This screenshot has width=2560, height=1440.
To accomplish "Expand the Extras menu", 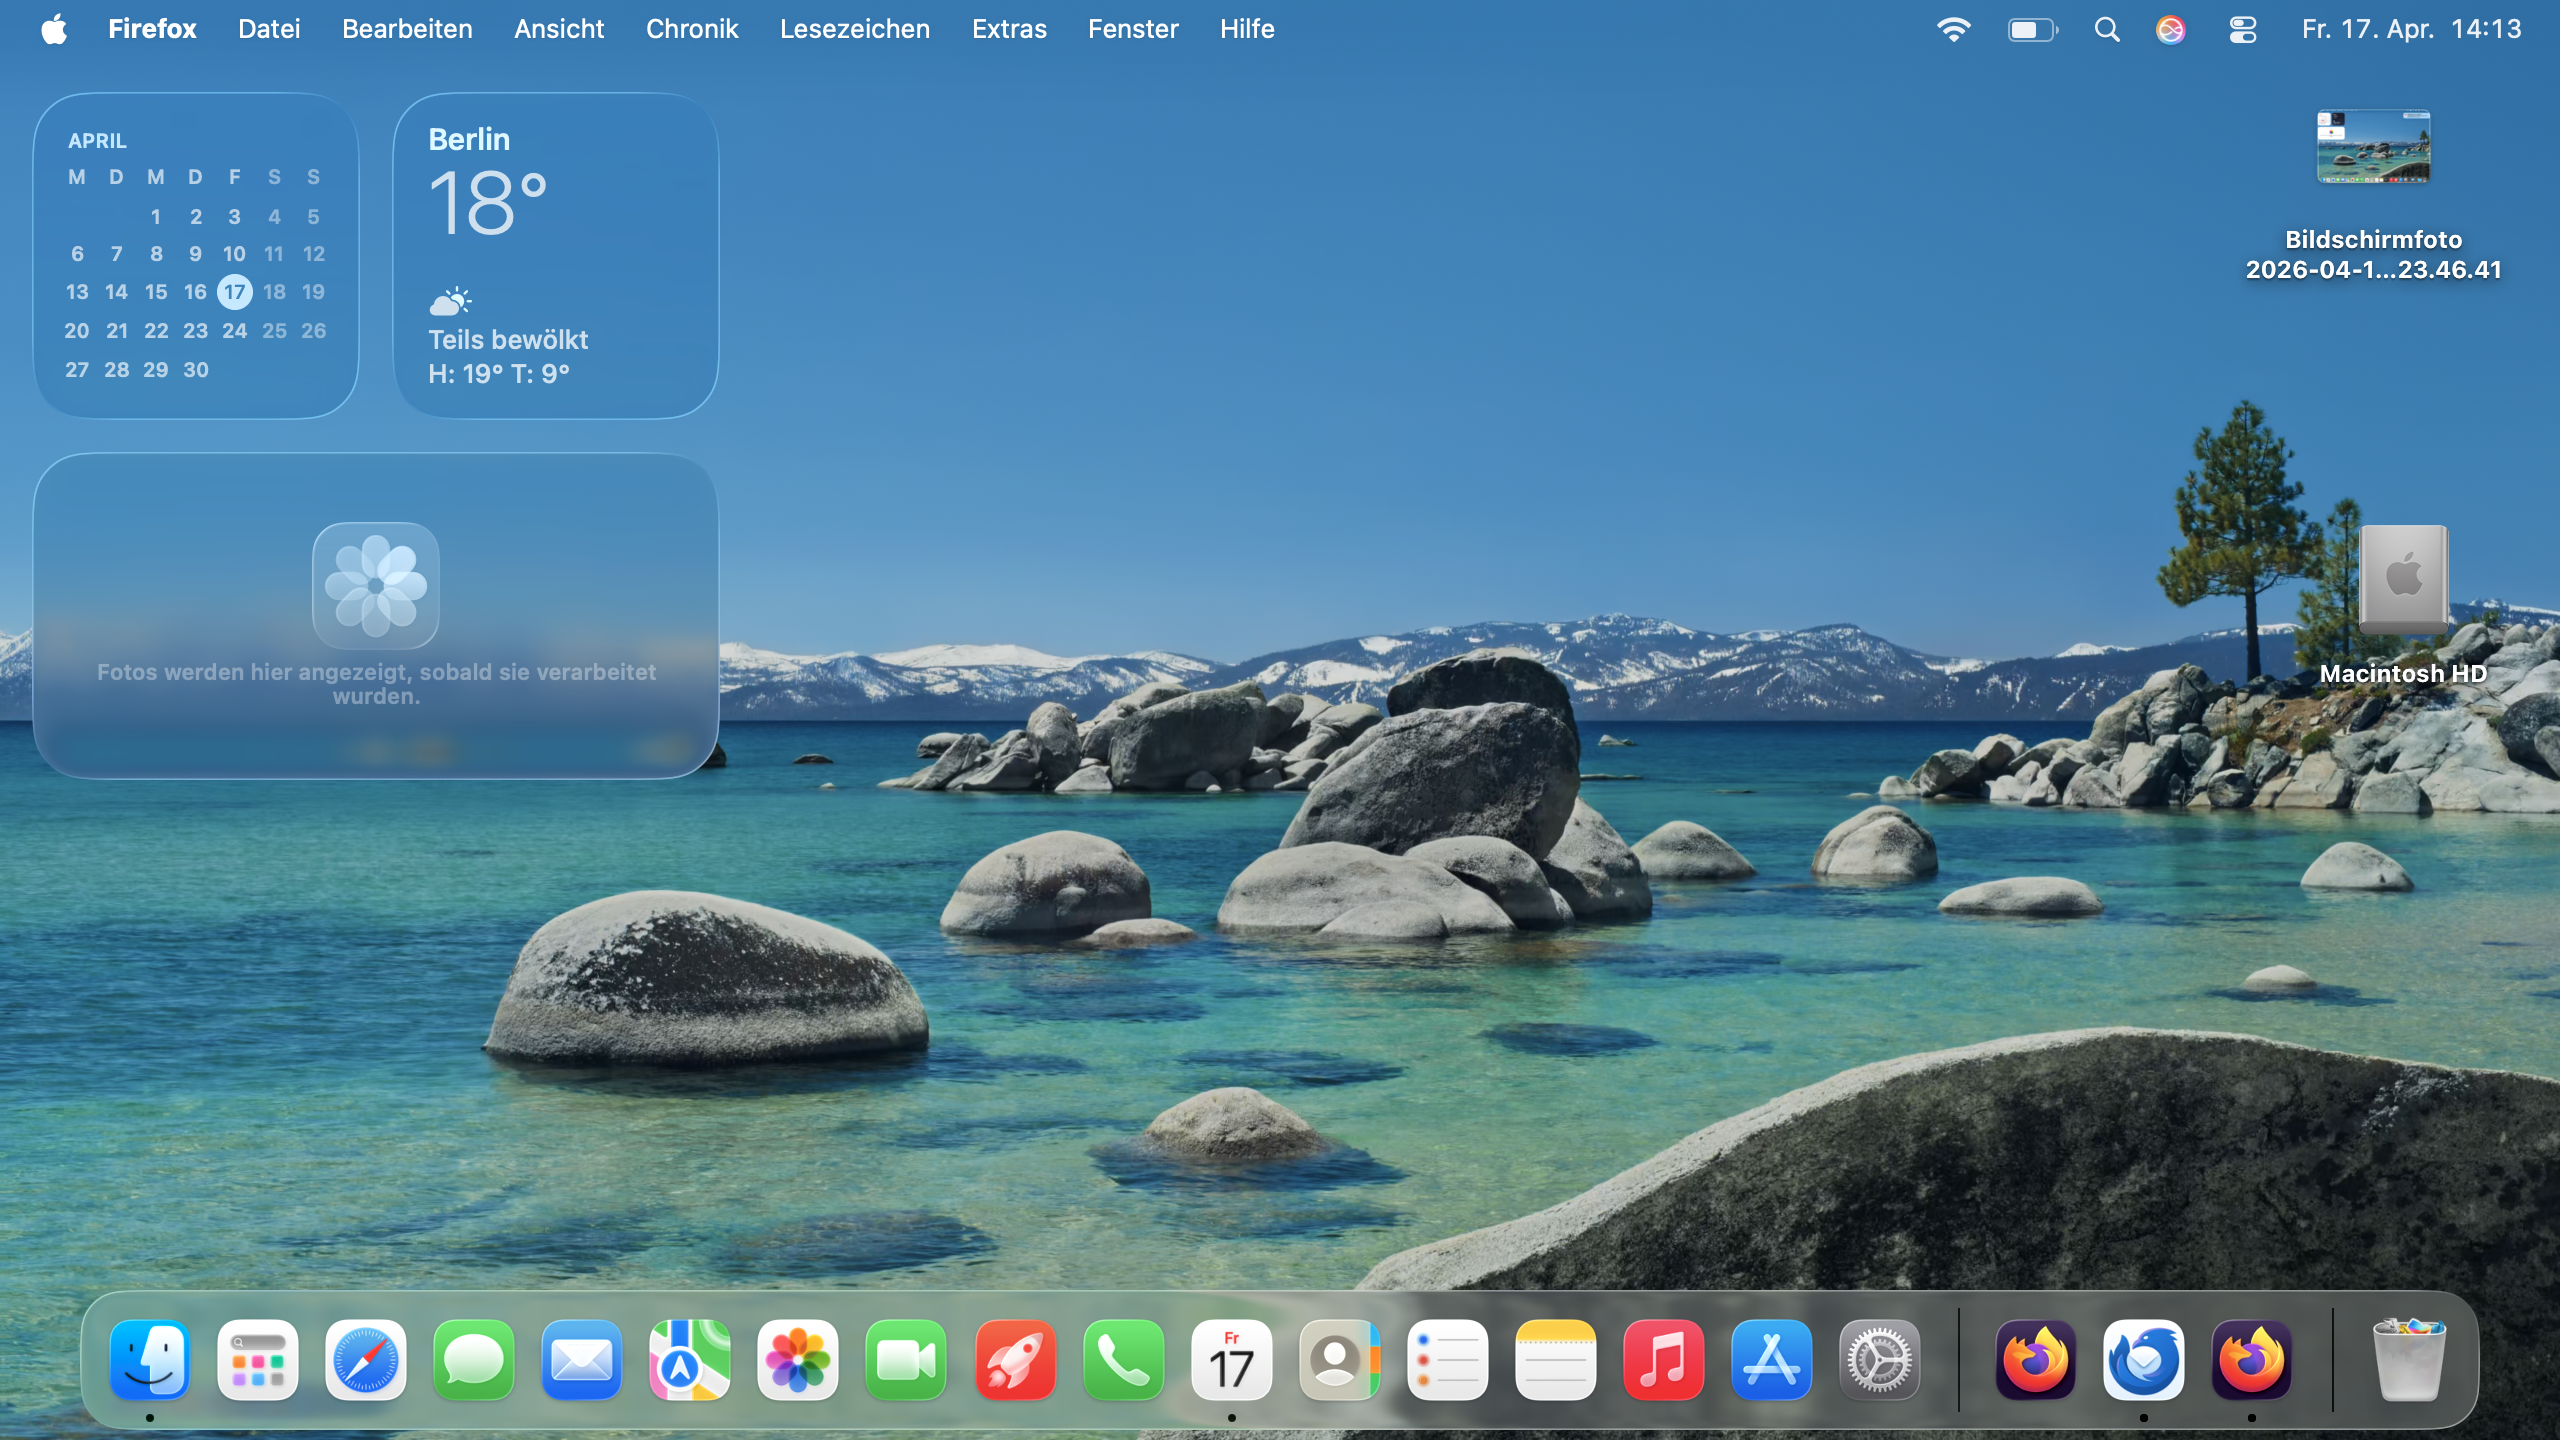I will coord(1009,30).
